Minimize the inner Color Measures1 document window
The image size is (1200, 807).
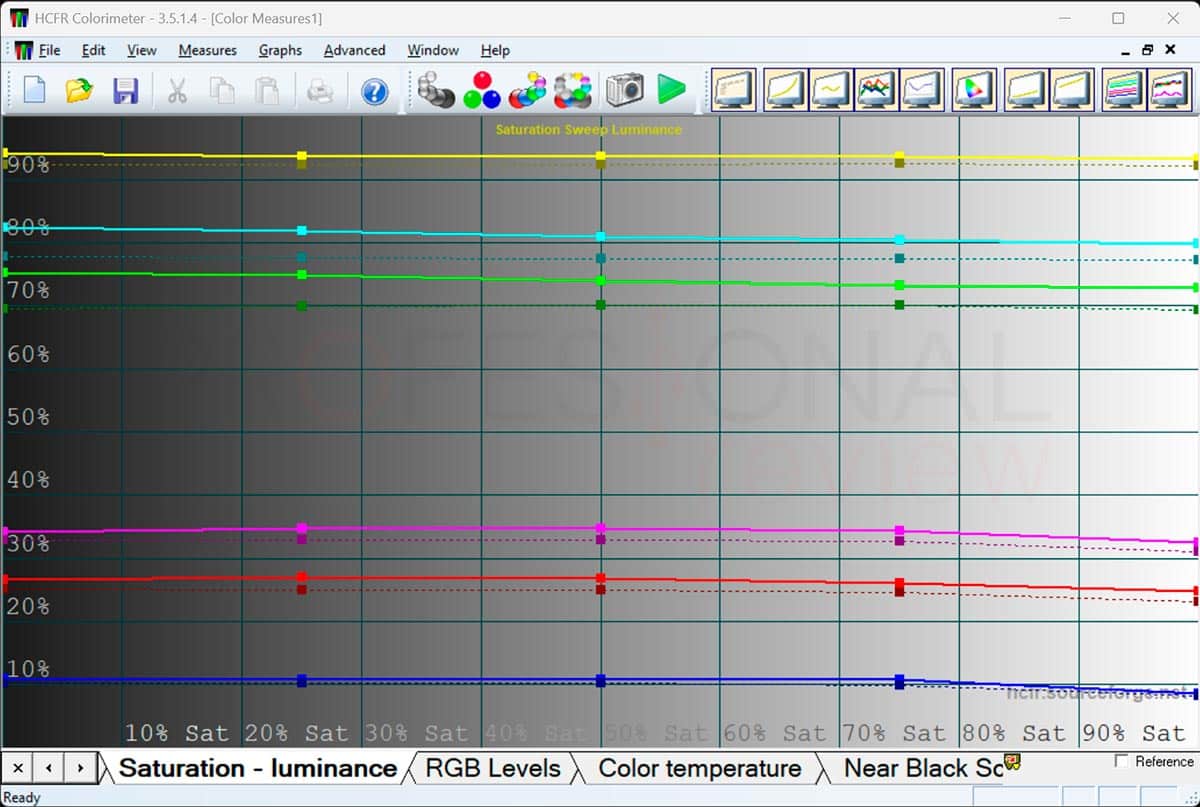click(x=1126, y=50)
